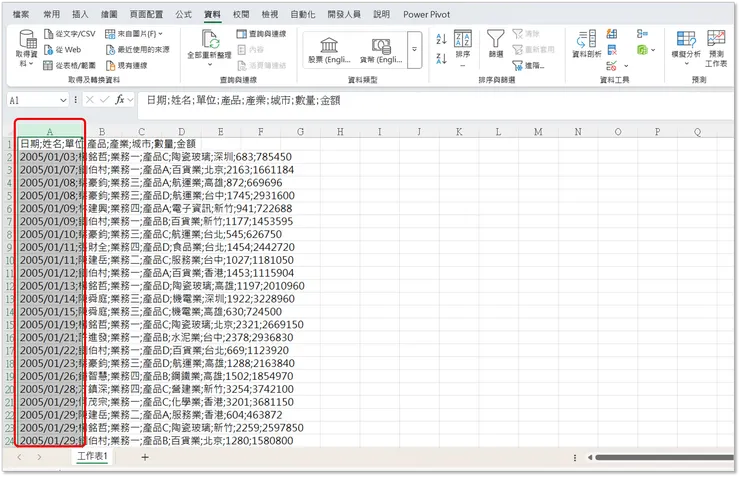
Task: Sort ascending A to Z
Action: coord(441,39)
